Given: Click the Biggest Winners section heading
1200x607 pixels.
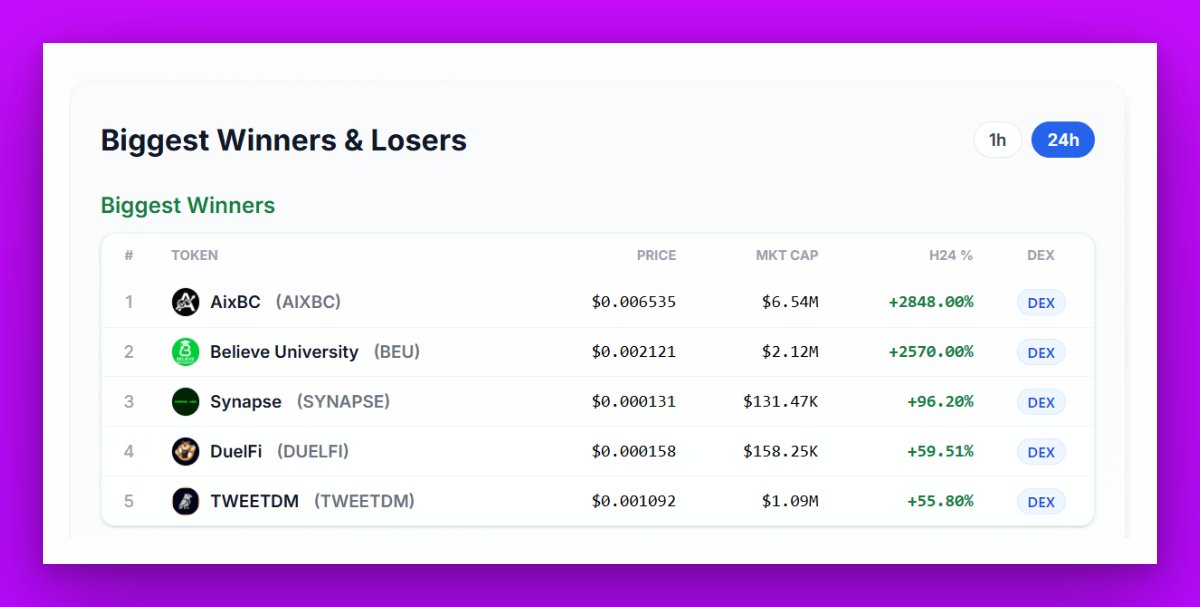Looking at the screenshot, I should point(188,205).
